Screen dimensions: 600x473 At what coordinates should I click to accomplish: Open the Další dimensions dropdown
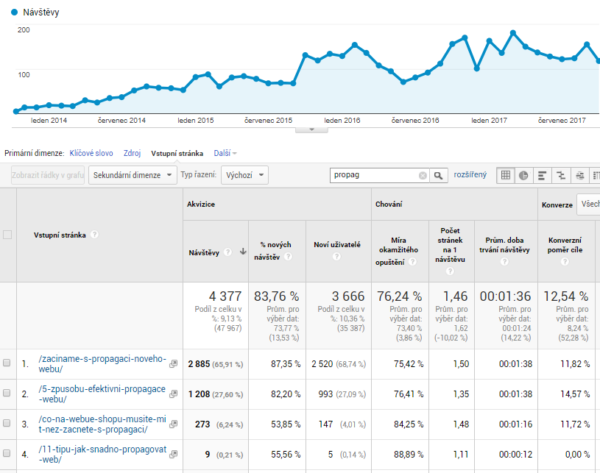click(x=225, y=154)
